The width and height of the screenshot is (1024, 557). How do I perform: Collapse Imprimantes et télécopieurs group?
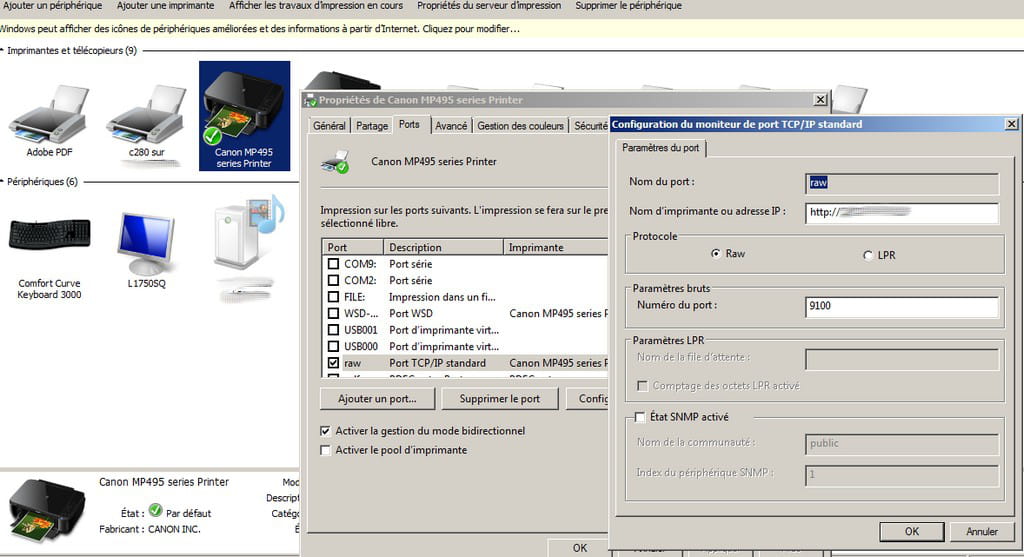[x=3, y=50]
